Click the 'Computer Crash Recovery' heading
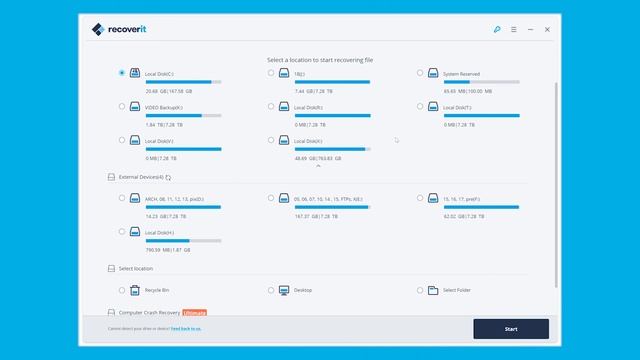Viewport: 640px width, 360px height. [149, 313]
